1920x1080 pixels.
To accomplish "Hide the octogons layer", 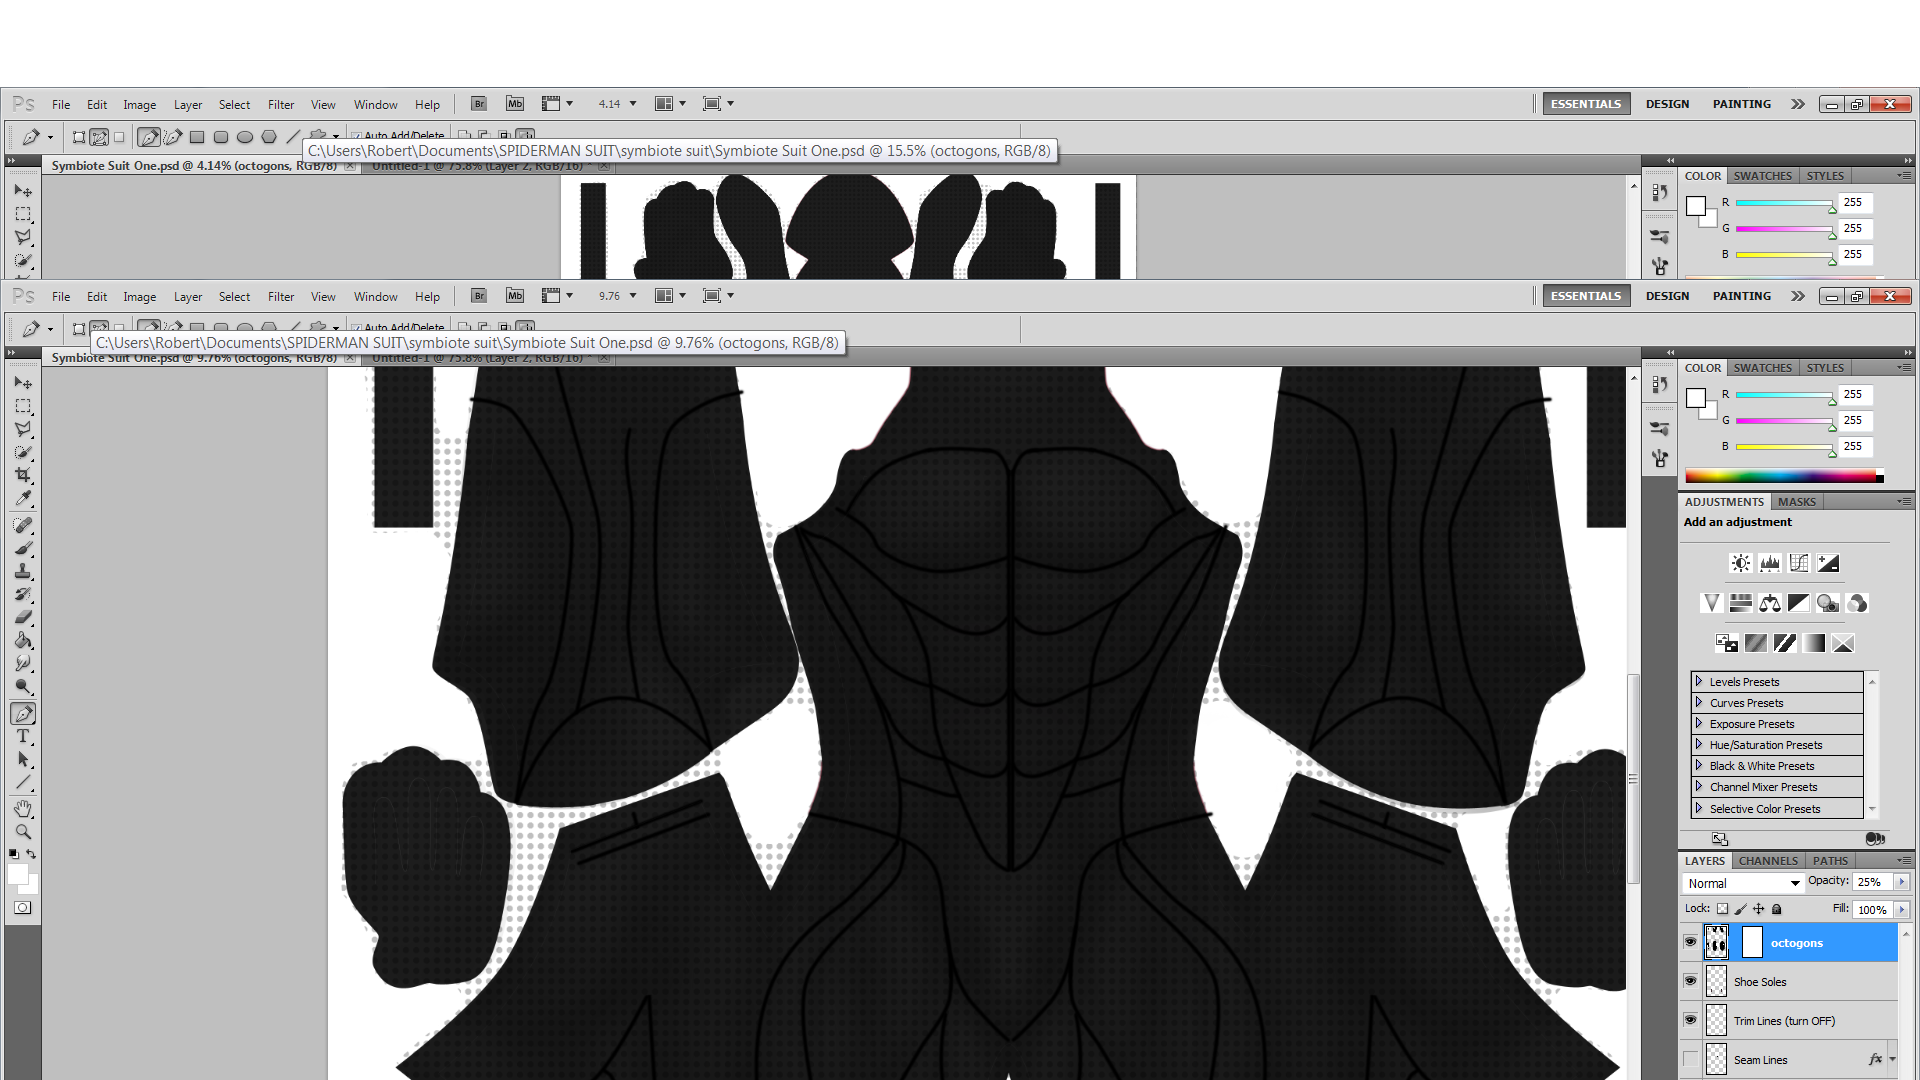I will point(1690,942).
